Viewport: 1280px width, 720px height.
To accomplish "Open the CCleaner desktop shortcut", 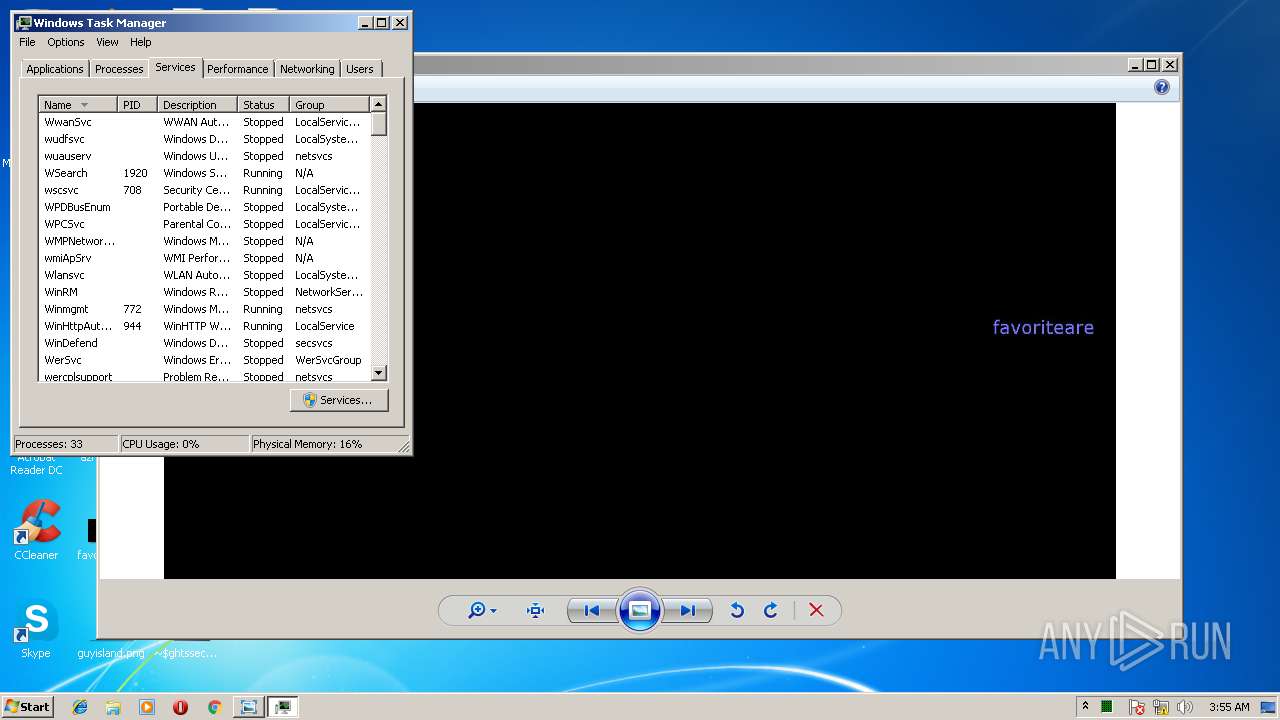I will pos(36,530).
